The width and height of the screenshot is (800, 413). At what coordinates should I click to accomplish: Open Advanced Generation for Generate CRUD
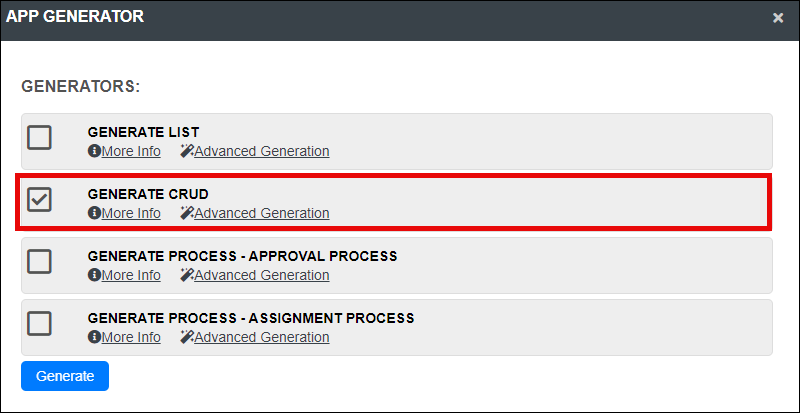click(x=262, y=213)
